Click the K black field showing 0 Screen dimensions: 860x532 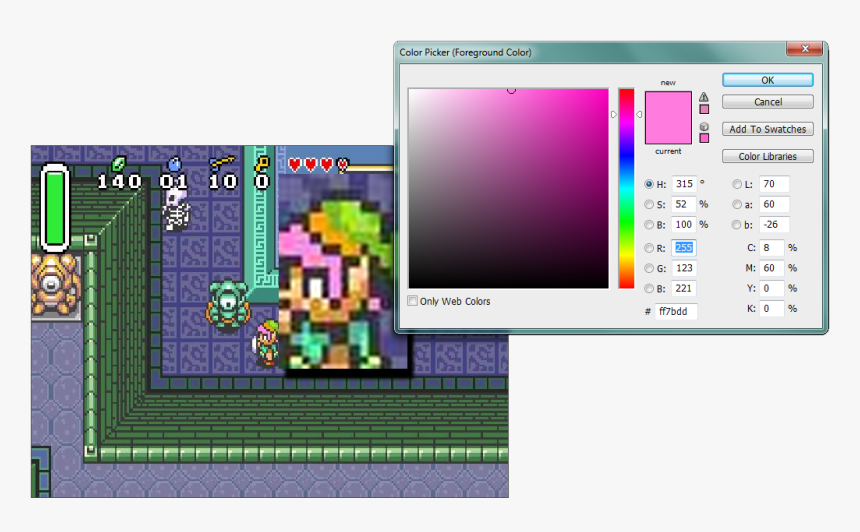click(772, 308)
